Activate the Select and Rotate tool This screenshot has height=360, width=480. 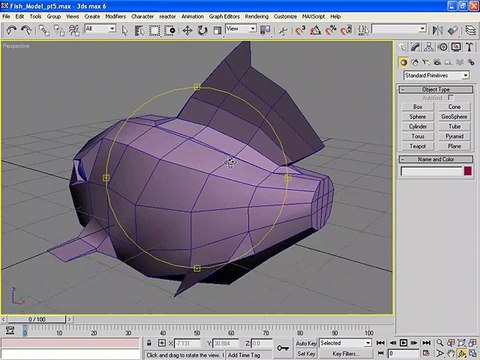point(202,31)
